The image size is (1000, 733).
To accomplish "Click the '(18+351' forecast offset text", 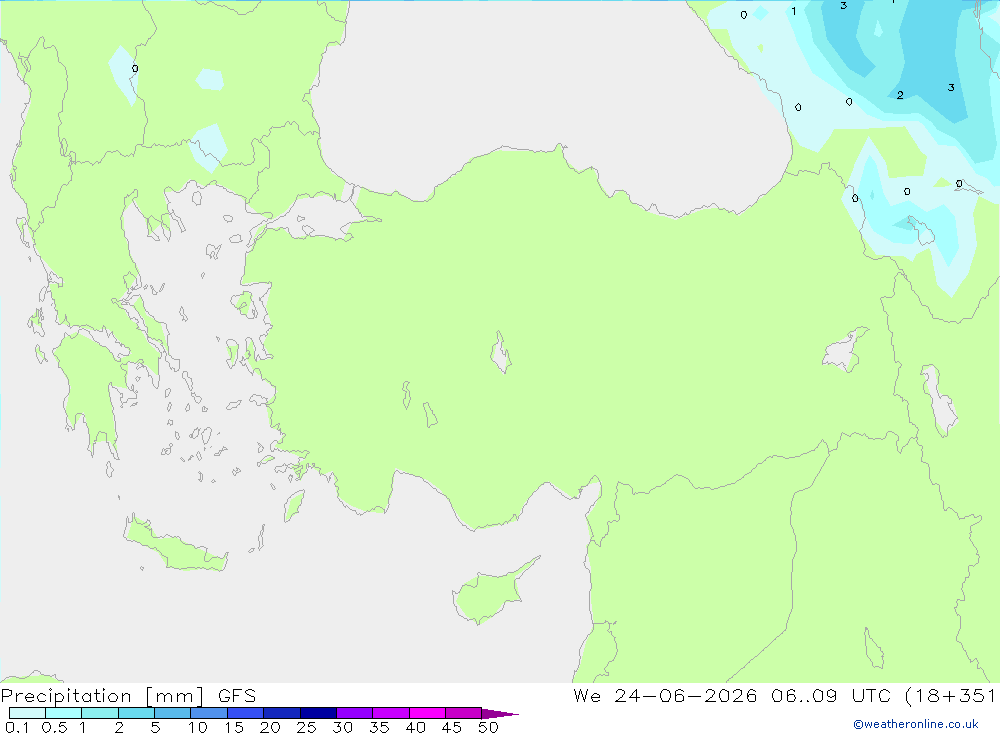I will [950, 696].
